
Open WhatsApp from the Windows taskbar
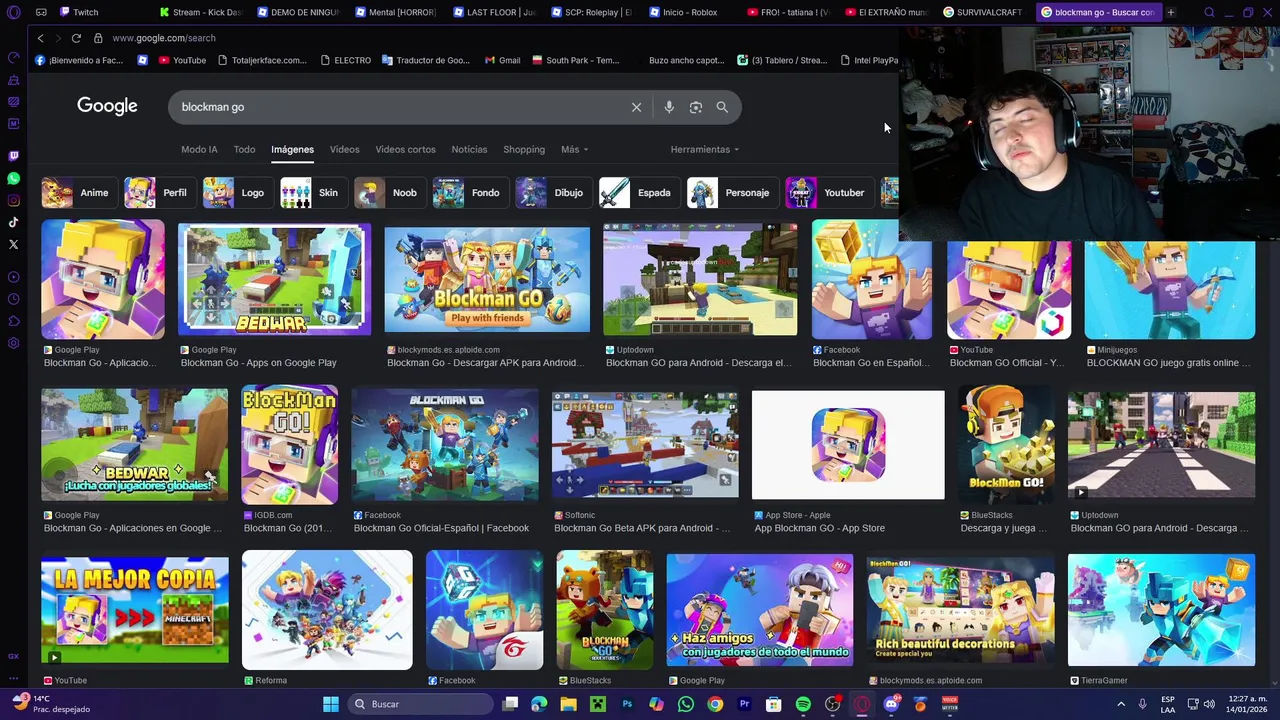pyautogui.click(x=686, y=704)
